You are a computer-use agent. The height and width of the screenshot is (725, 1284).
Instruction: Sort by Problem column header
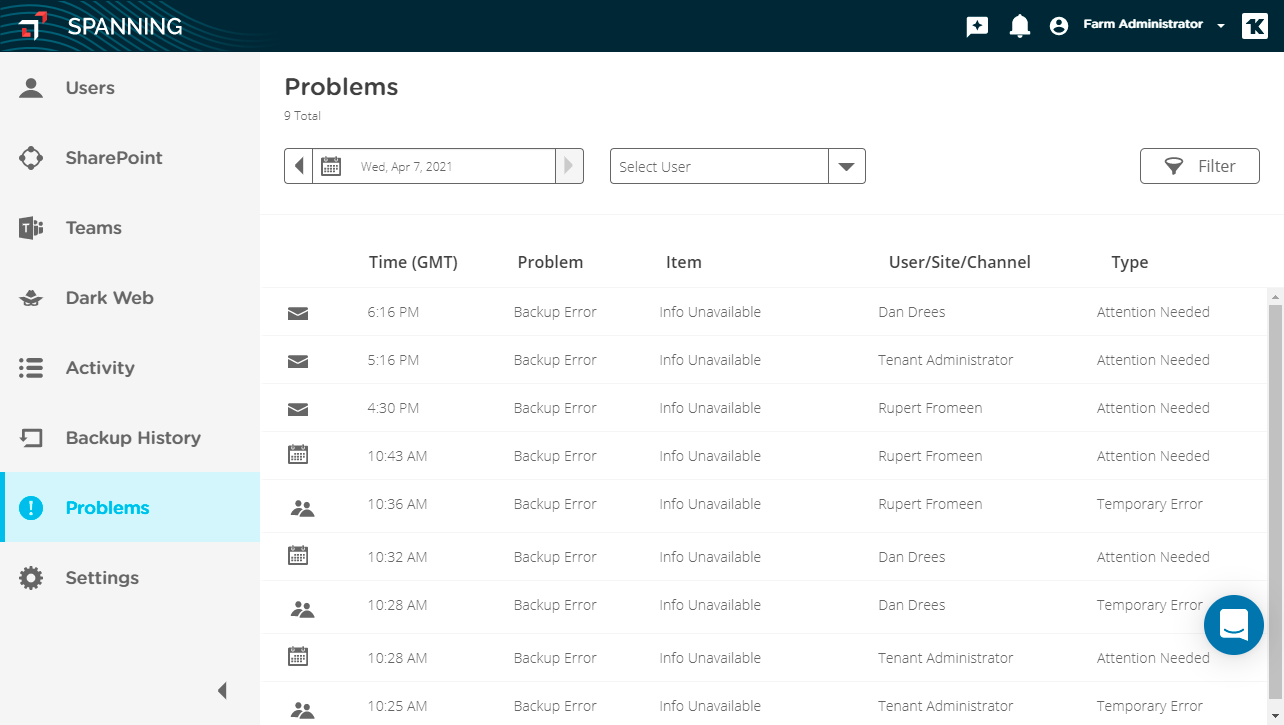tap(550, 262)
